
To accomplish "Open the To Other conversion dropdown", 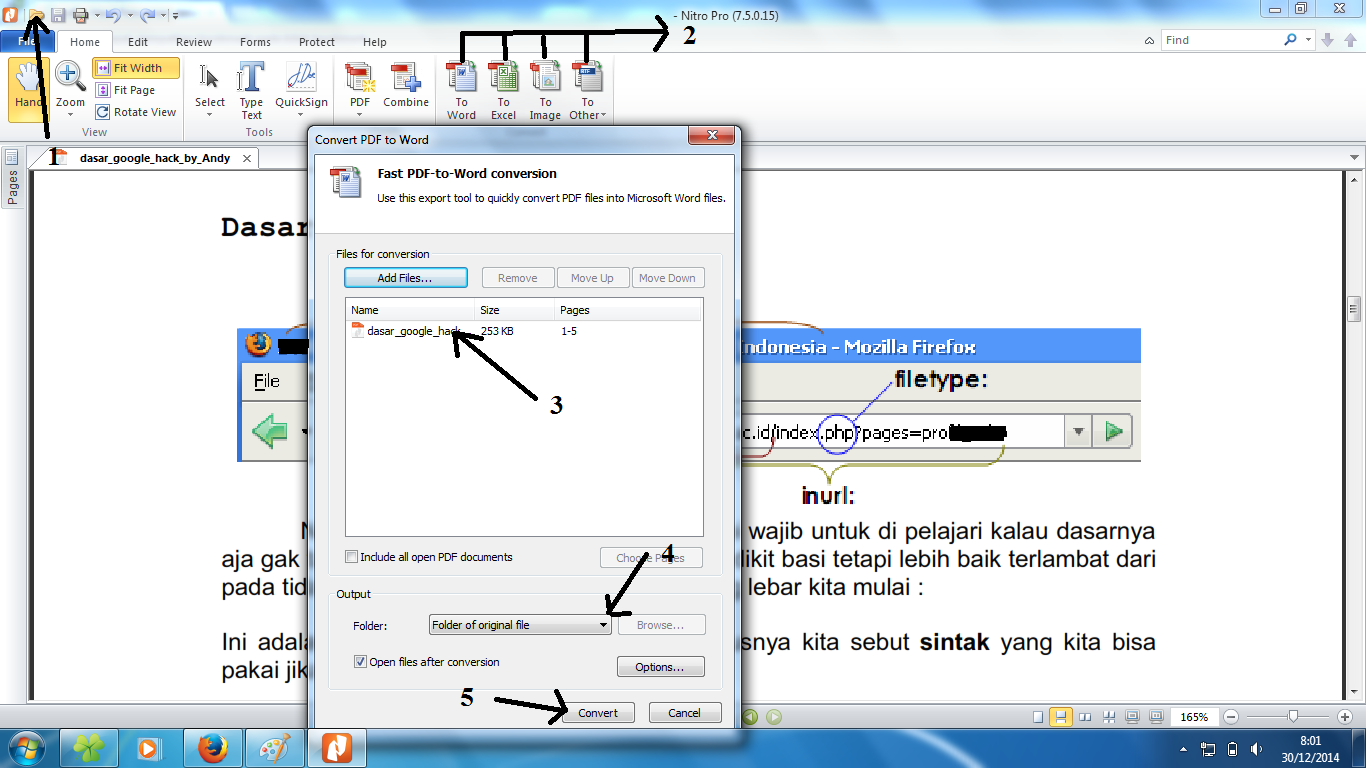I will point(587,90).
